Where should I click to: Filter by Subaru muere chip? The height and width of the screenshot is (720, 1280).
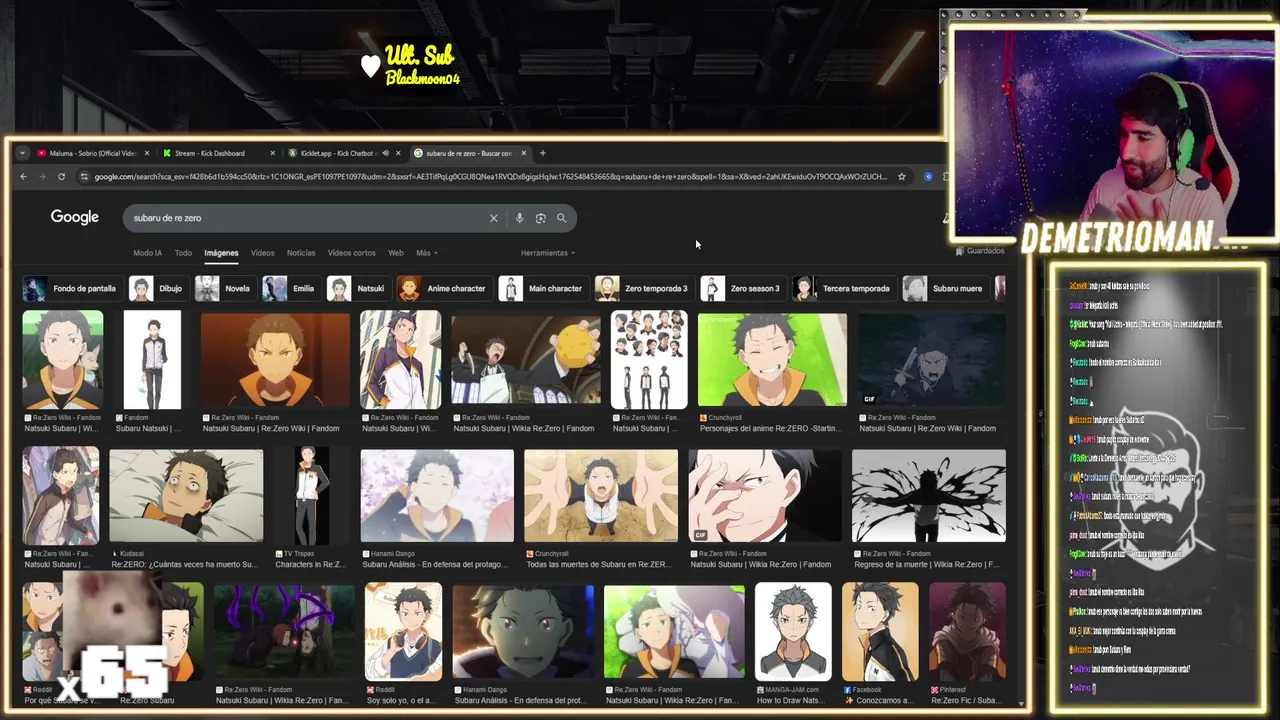946,288
